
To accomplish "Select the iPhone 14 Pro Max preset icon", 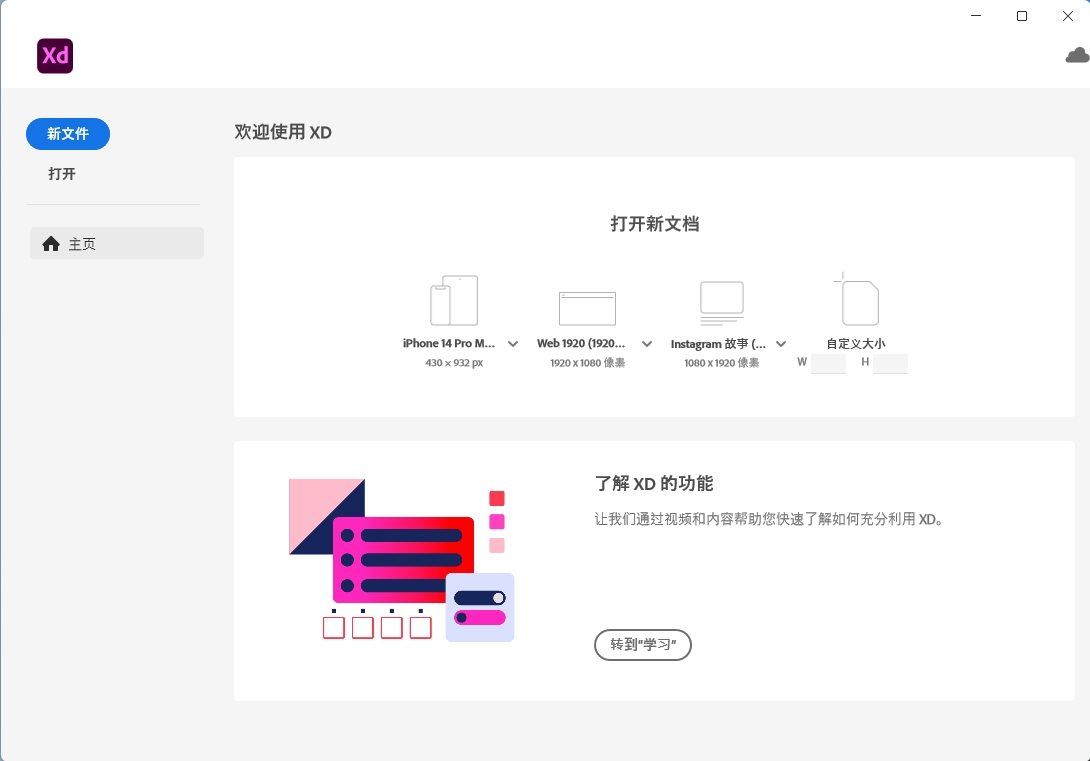I will [x=453, y=299].
